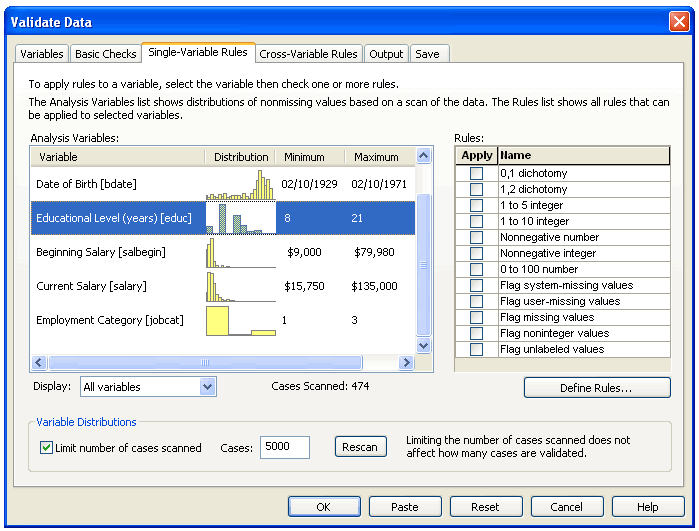Open Cross-Variable Rules tab
Screen dimensions: 699x531
coord(308,54)
